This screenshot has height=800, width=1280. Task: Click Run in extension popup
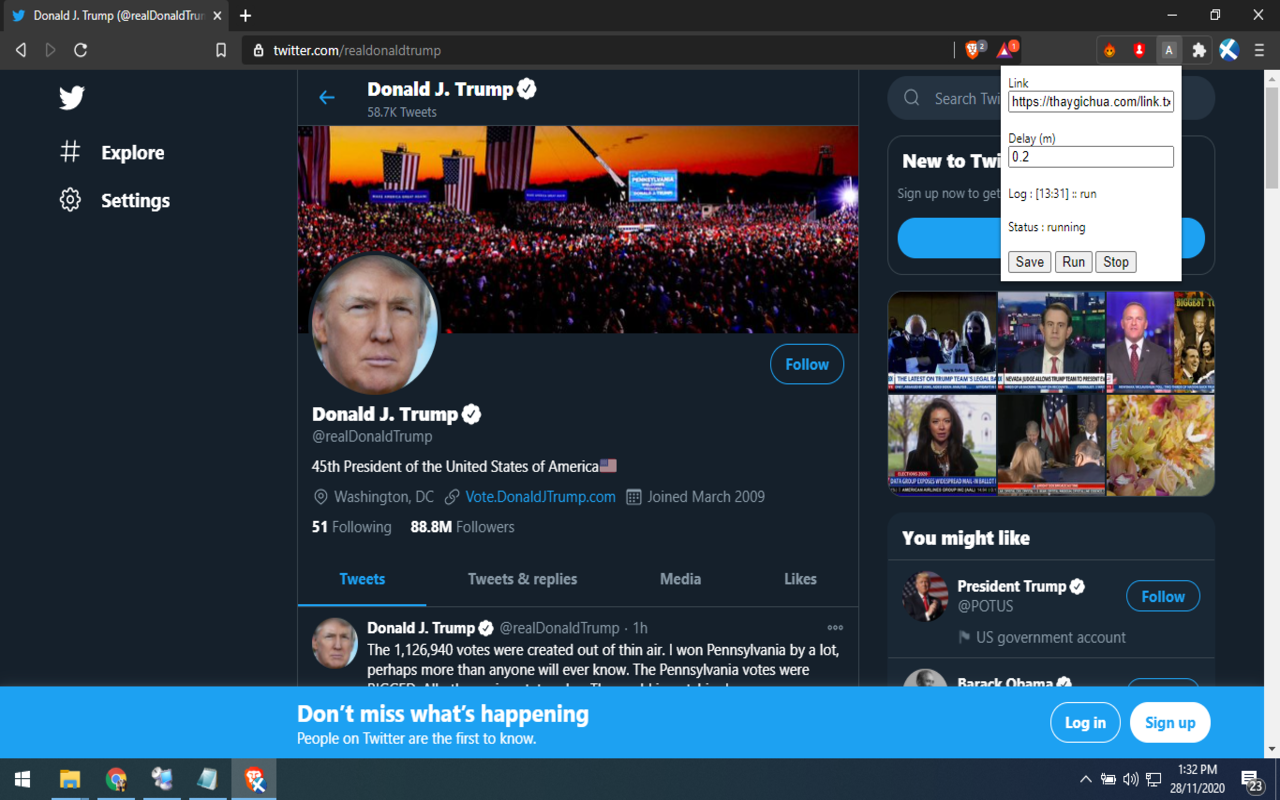[x=1073, y=262]
